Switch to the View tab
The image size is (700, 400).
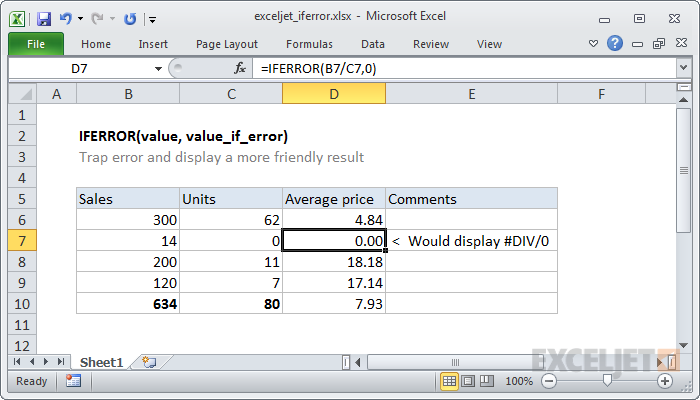click(x=489, y=44)
